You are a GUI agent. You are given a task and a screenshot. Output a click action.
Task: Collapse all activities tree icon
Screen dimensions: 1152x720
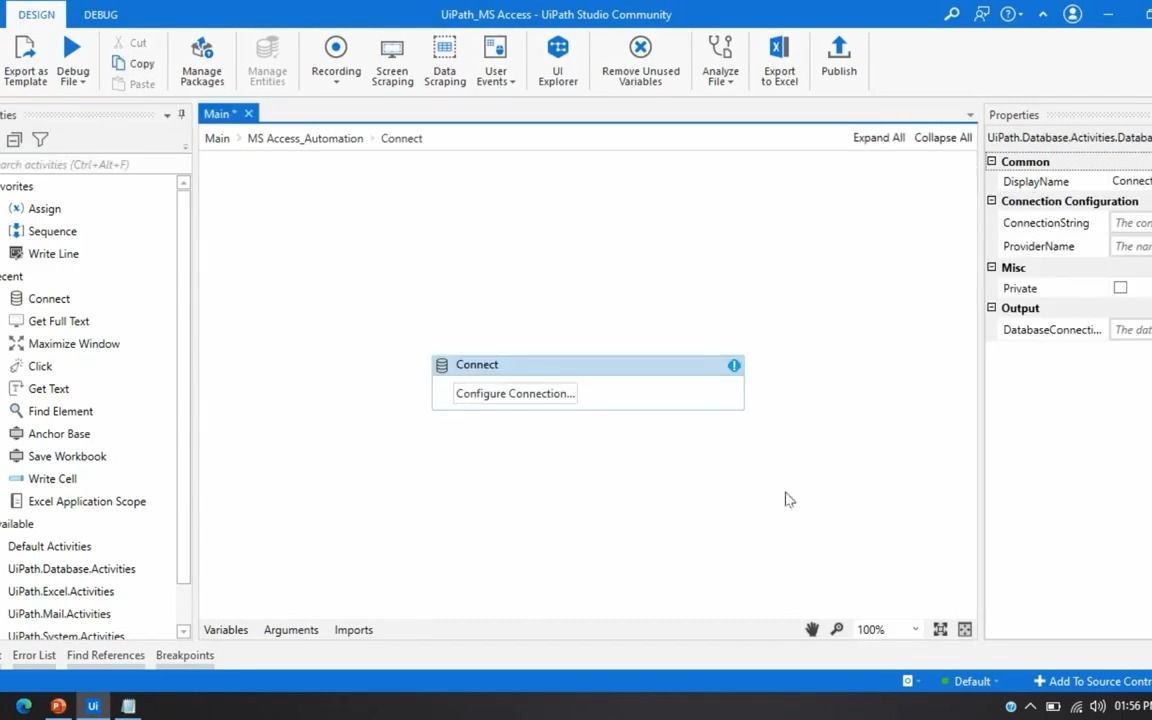coord(14,139)
